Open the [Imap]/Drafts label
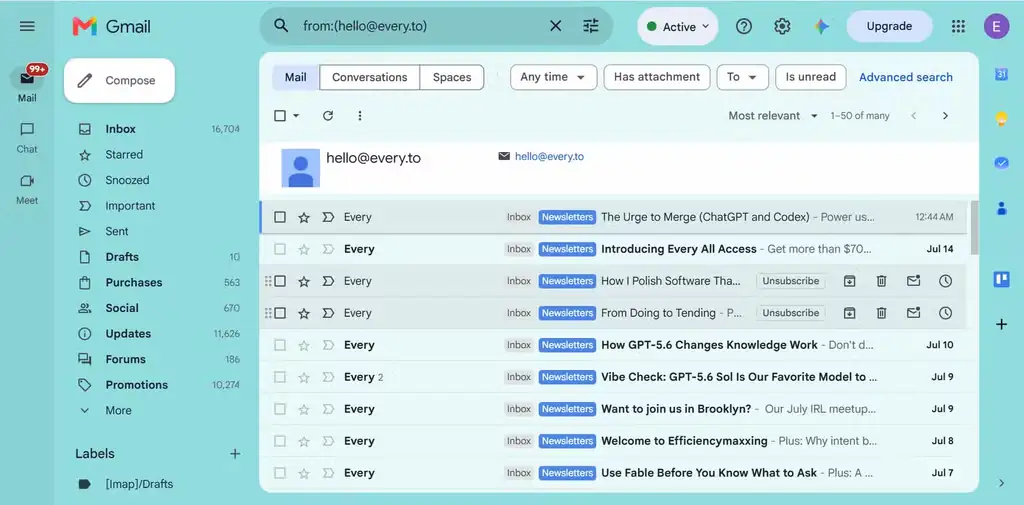1024x505 pixels. point(139,484)
